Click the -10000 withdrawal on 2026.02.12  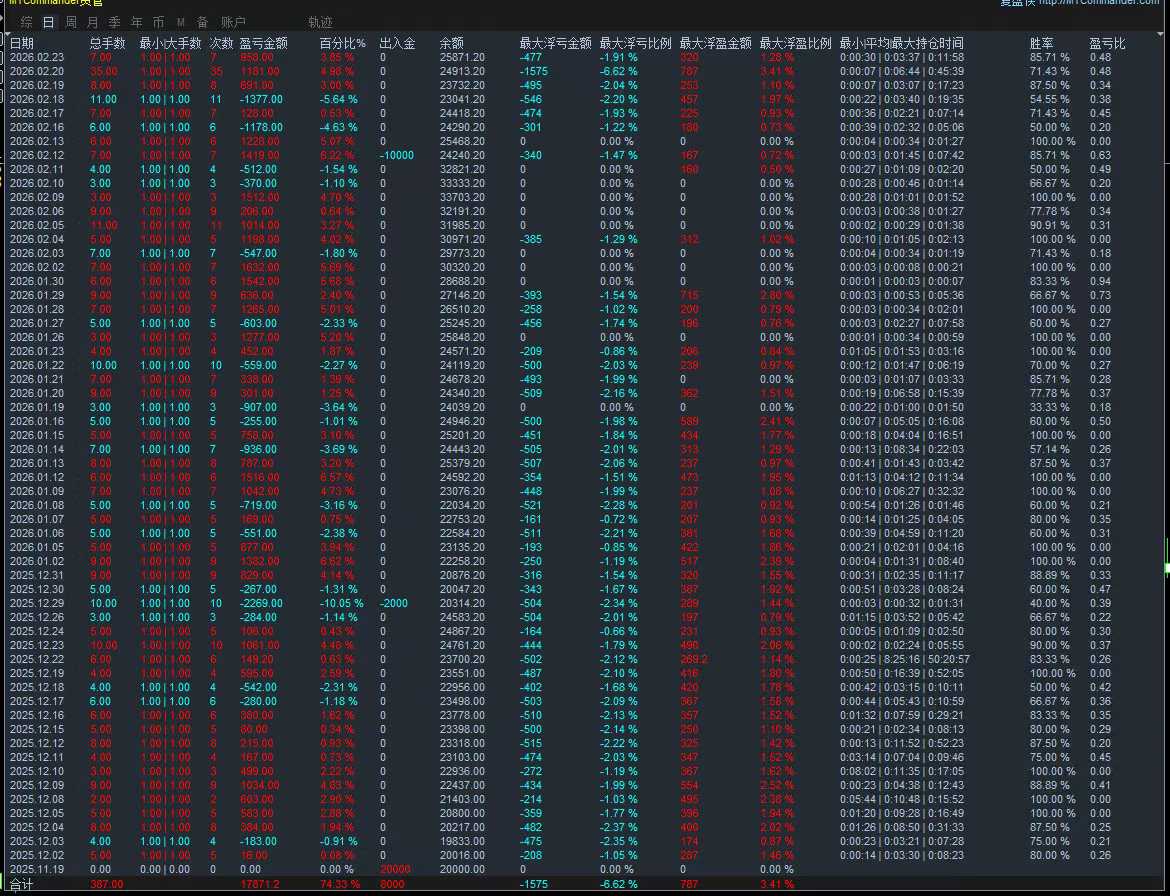(x=396, y=155)
